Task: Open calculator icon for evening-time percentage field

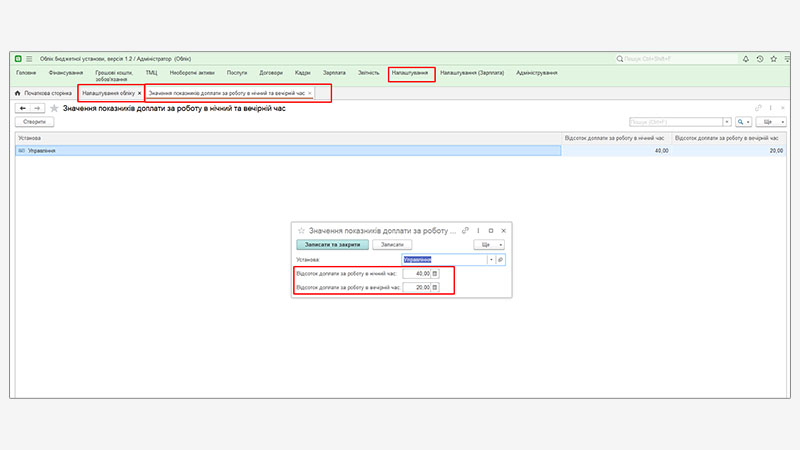Action: coord(435,287)
